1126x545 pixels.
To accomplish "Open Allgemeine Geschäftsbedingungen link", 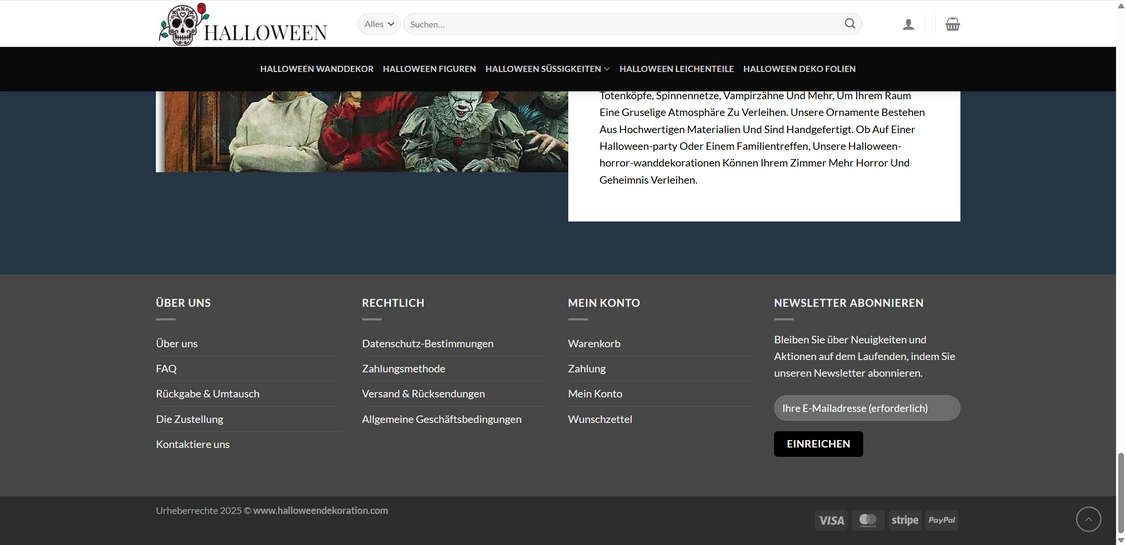I will click(x=442, y=419).
